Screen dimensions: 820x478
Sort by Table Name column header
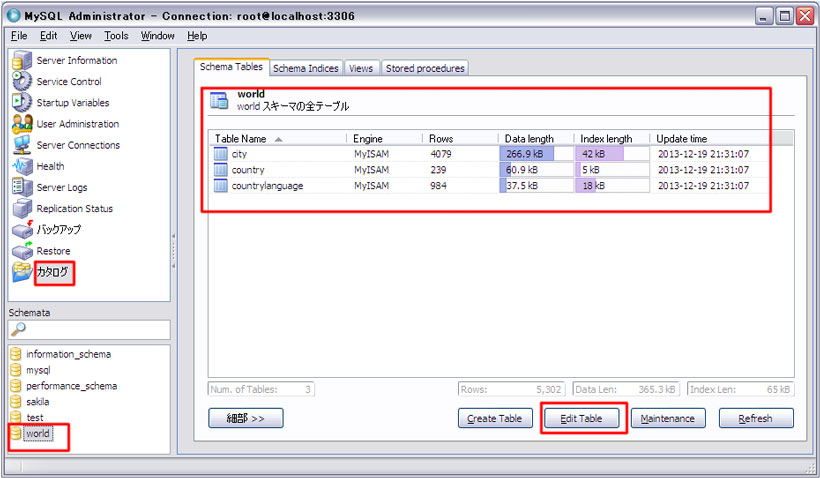[x=278, y=139]
